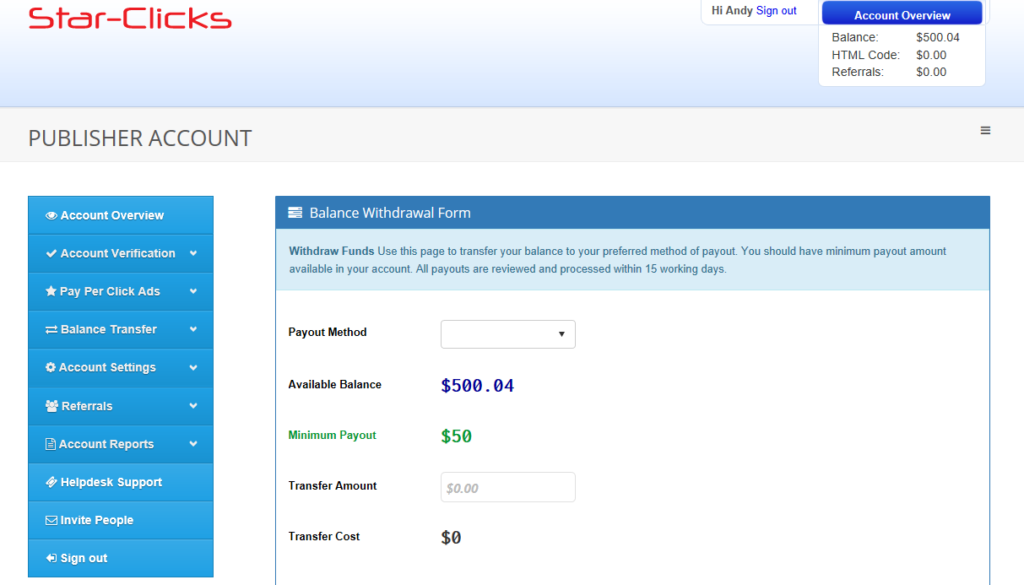Click the document icon for Account Reports
Screen dimensions: 1024x585
(x=51, y=444)
